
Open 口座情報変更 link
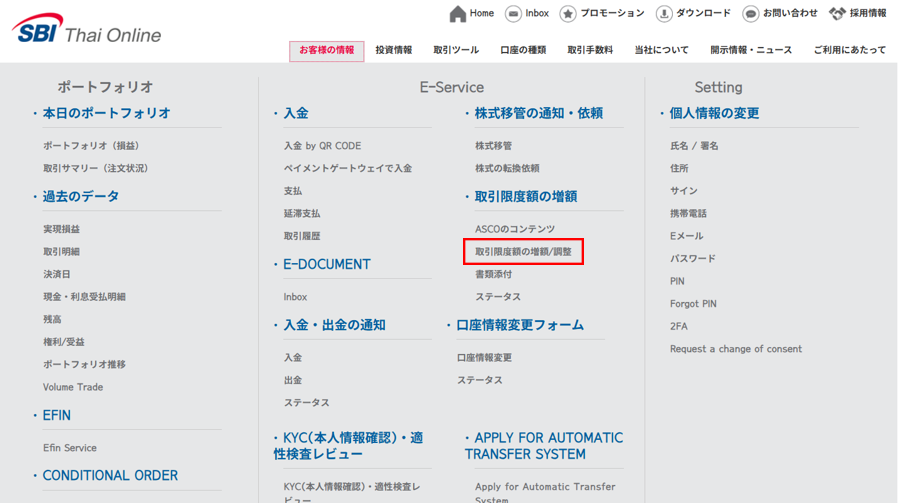(484, 357)
